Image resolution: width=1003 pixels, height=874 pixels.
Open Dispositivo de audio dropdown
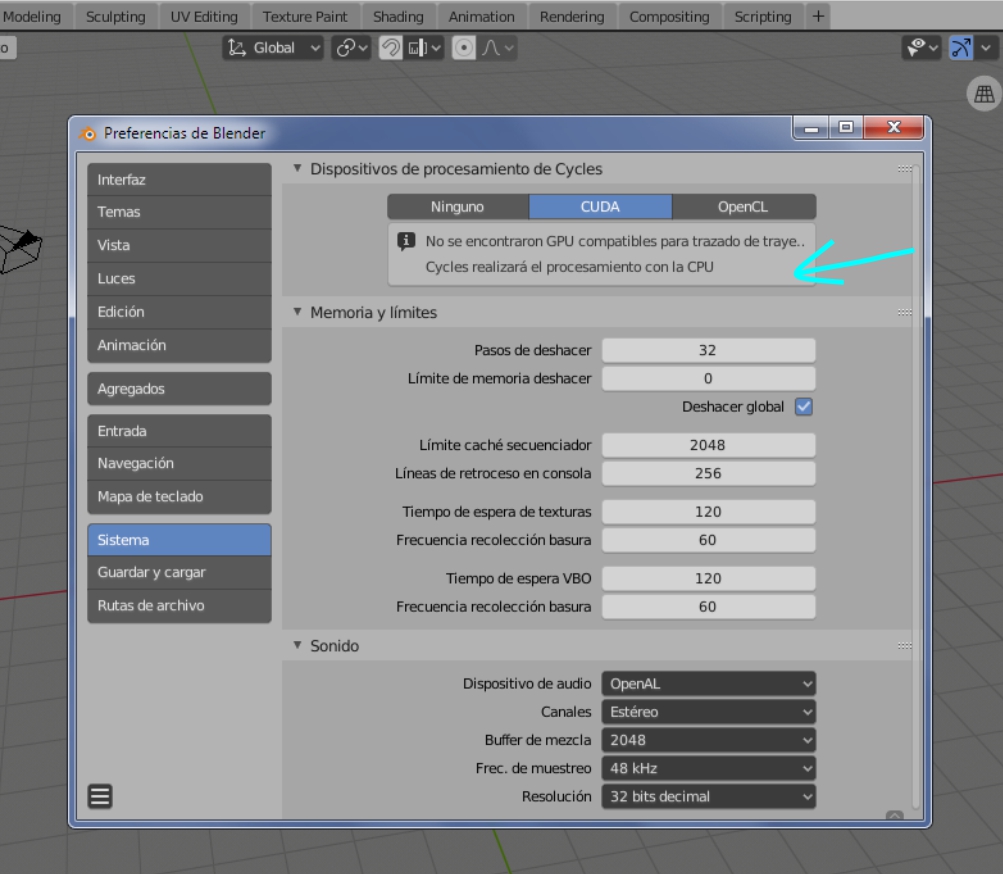click(709, 683)
